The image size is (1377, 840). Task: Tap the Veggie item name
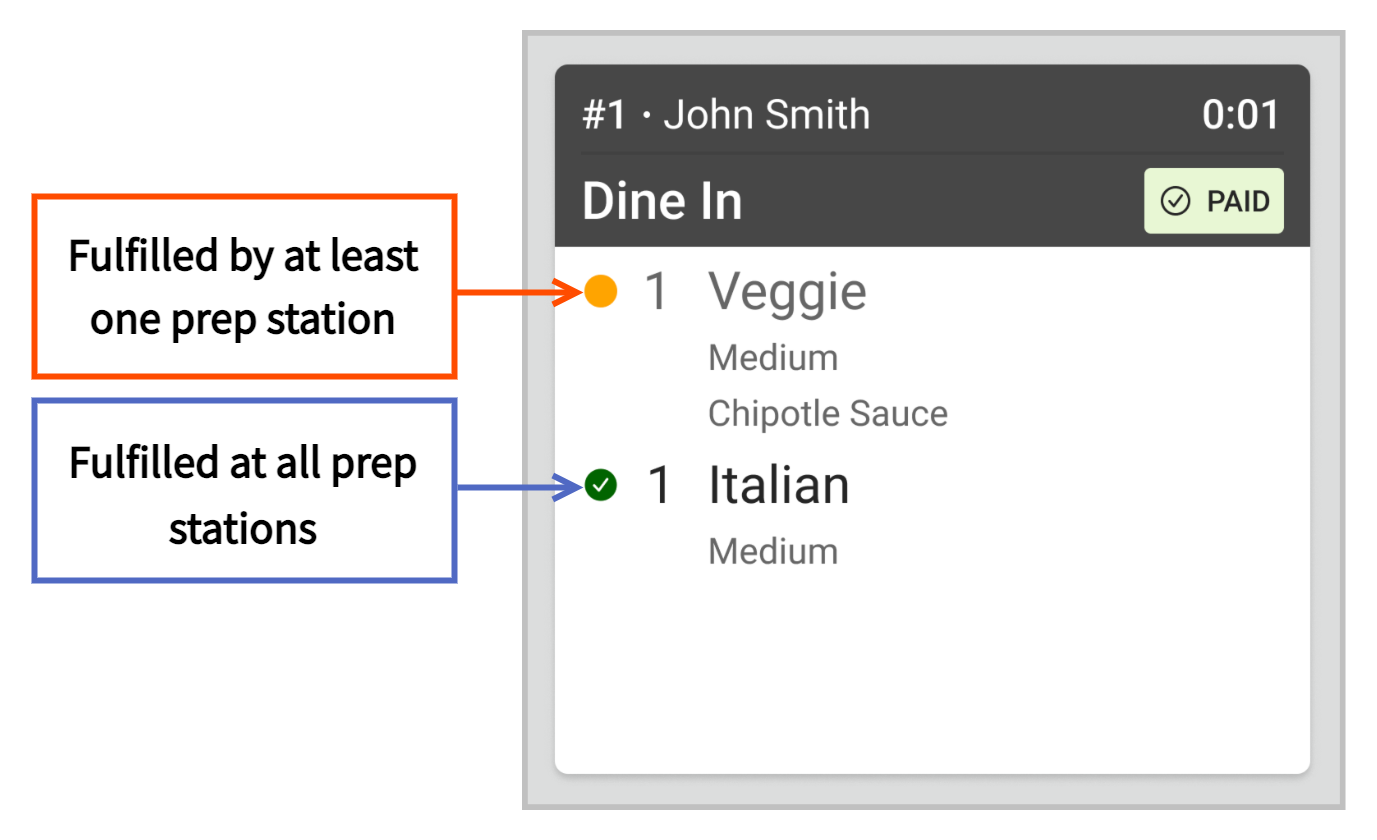tap(788, 292)
